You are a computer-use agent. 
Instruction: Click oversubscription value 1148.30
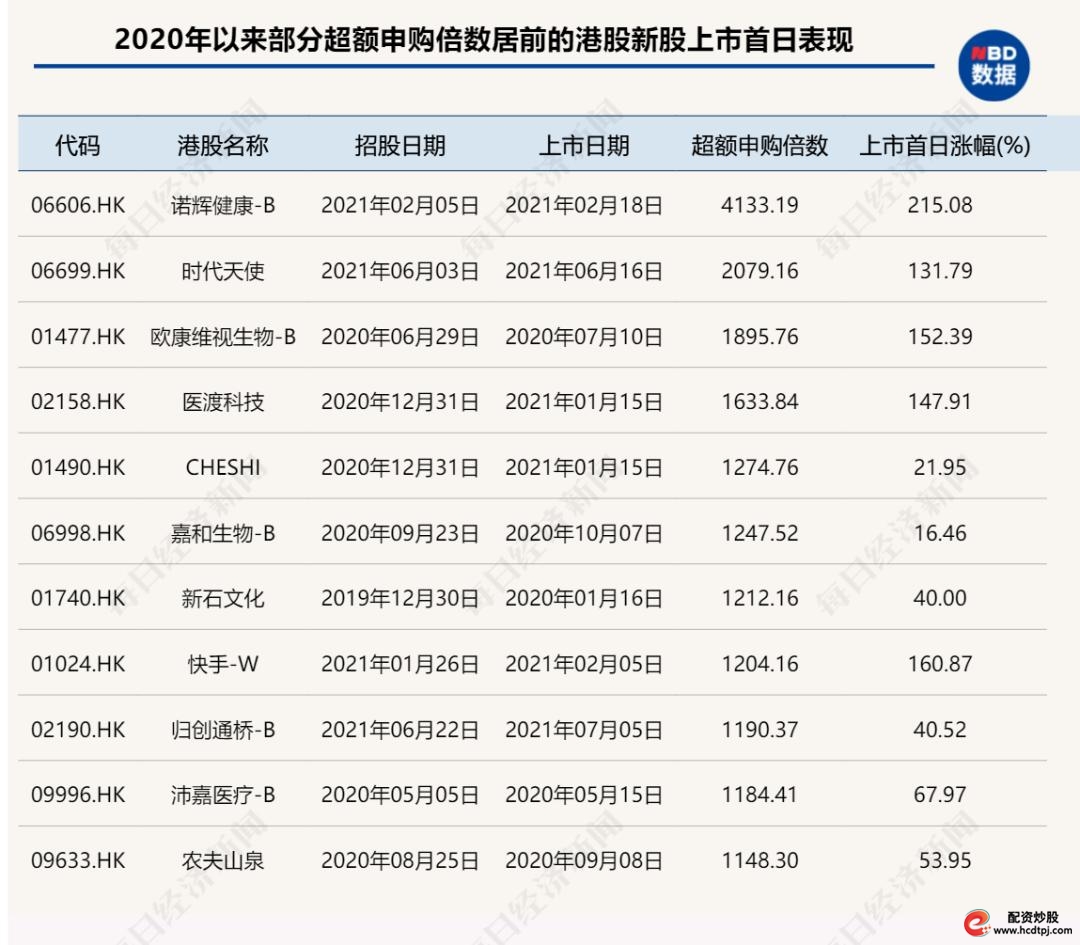click(x=760, y=860)
